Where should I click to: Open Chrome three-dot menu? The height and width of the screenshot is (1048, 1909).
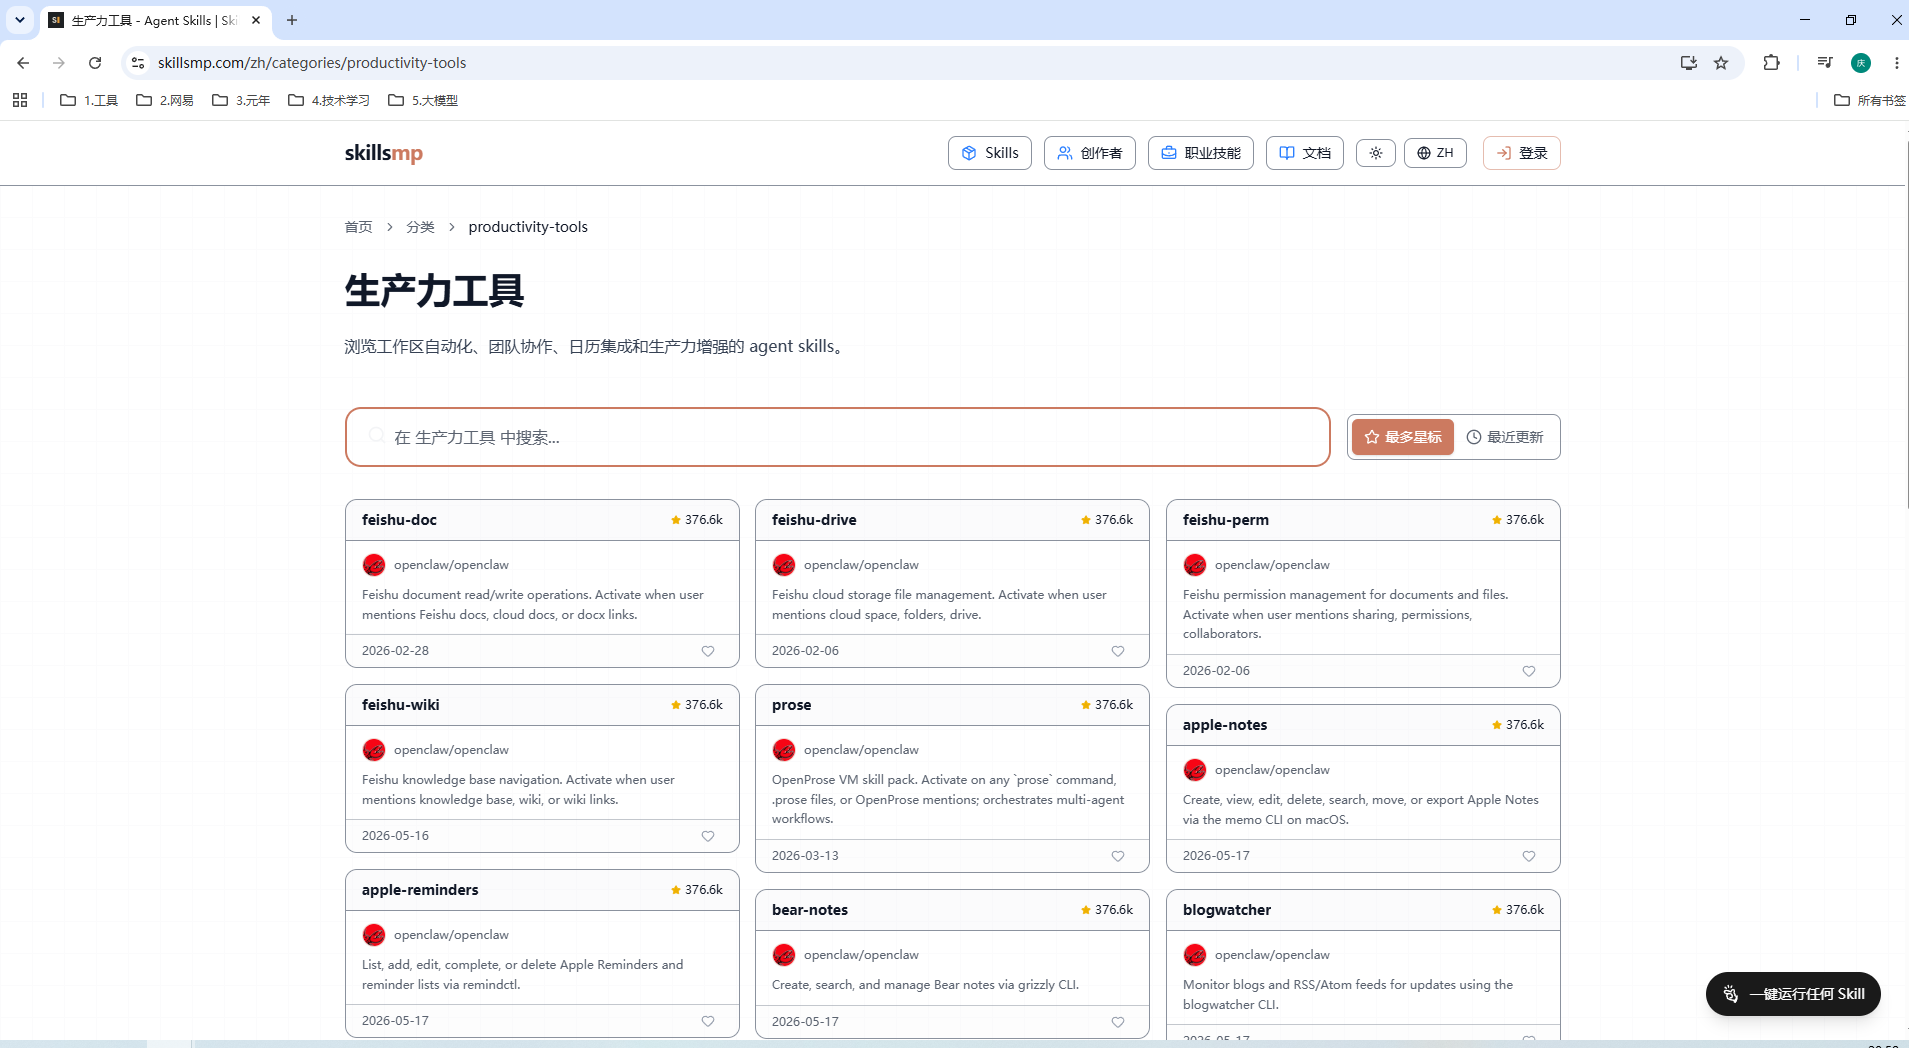coord(1896,63)
